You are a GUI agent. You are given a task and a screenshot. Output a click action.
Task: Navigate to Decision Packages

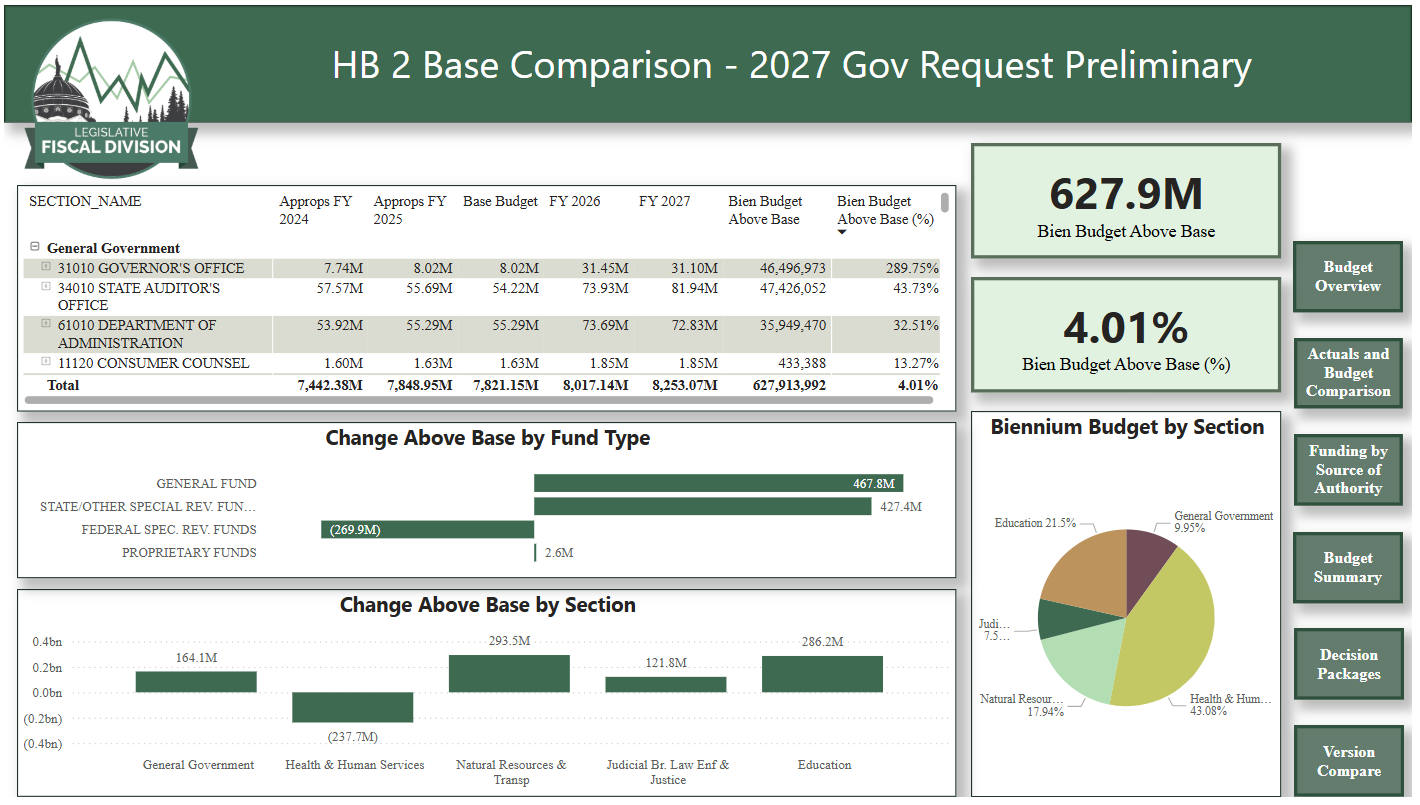tap(1347, 665)
